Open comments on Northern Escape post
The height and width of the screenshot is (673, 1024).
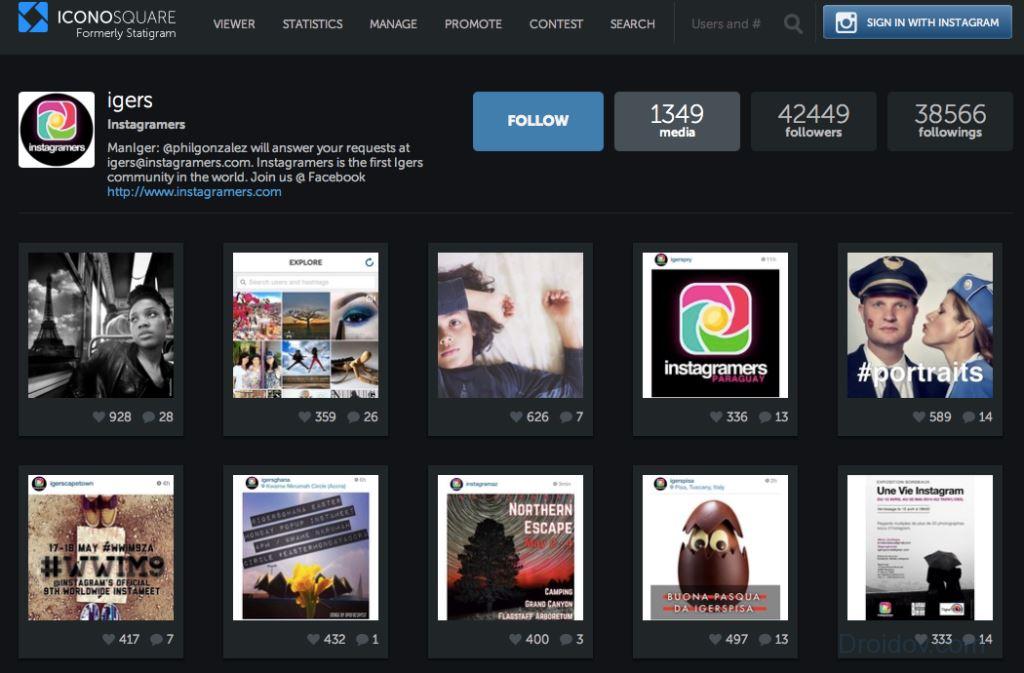(x=566, y=640)
